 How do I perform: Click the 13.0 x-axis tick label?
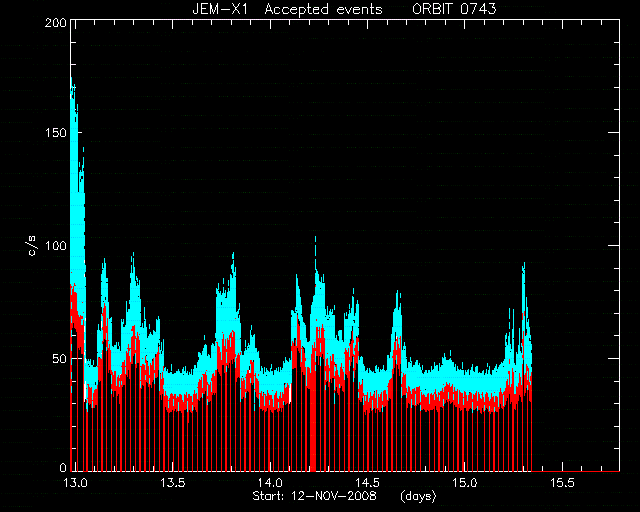pyautogui.click(x=76, y=483)
